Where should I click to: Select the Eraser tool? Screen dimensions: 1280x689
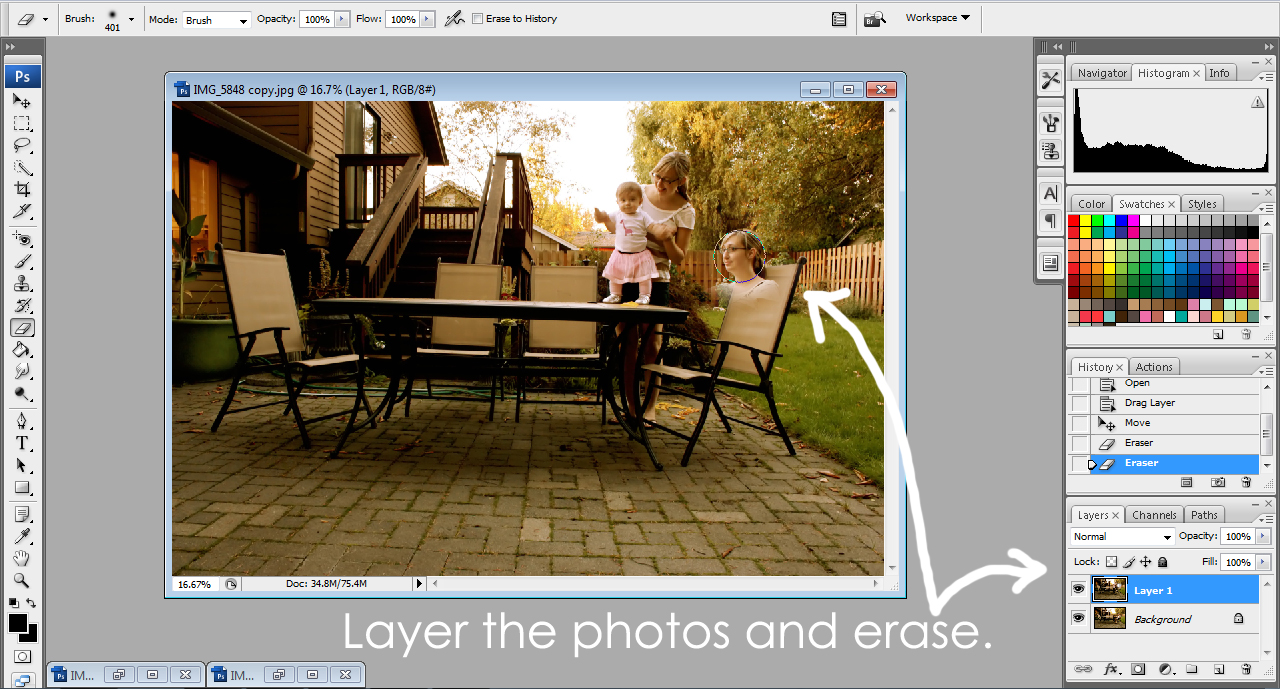tap(22, 327)
